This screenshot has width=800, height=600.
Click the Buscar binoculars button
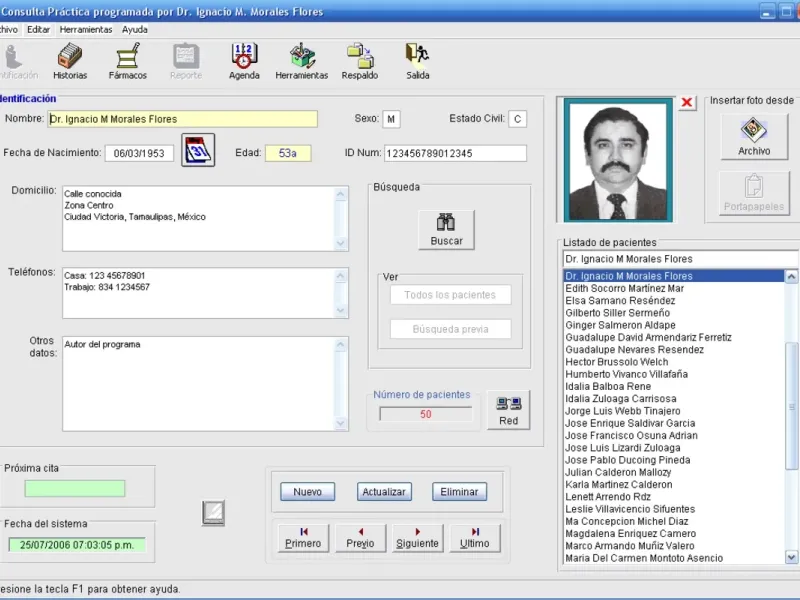(446, 229)
